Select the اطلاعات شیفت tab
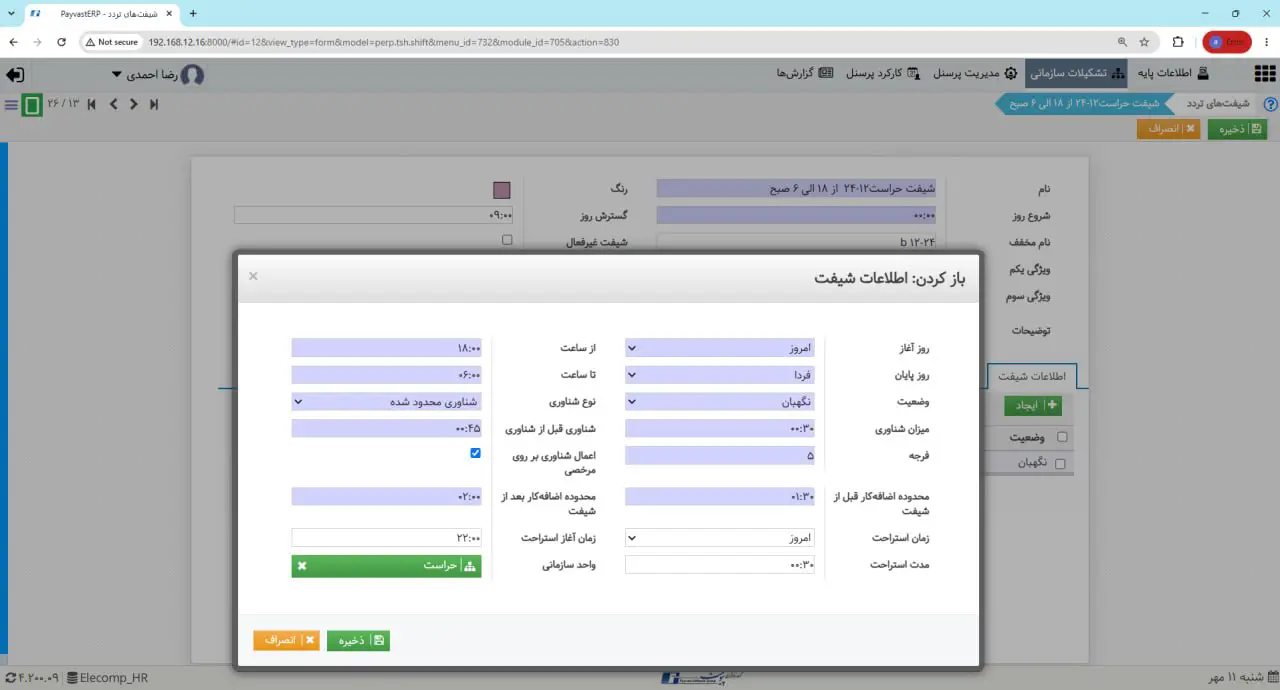The width and height of the screenshot is (1280, 690). pyautogui.click(x=1032, y=376)
